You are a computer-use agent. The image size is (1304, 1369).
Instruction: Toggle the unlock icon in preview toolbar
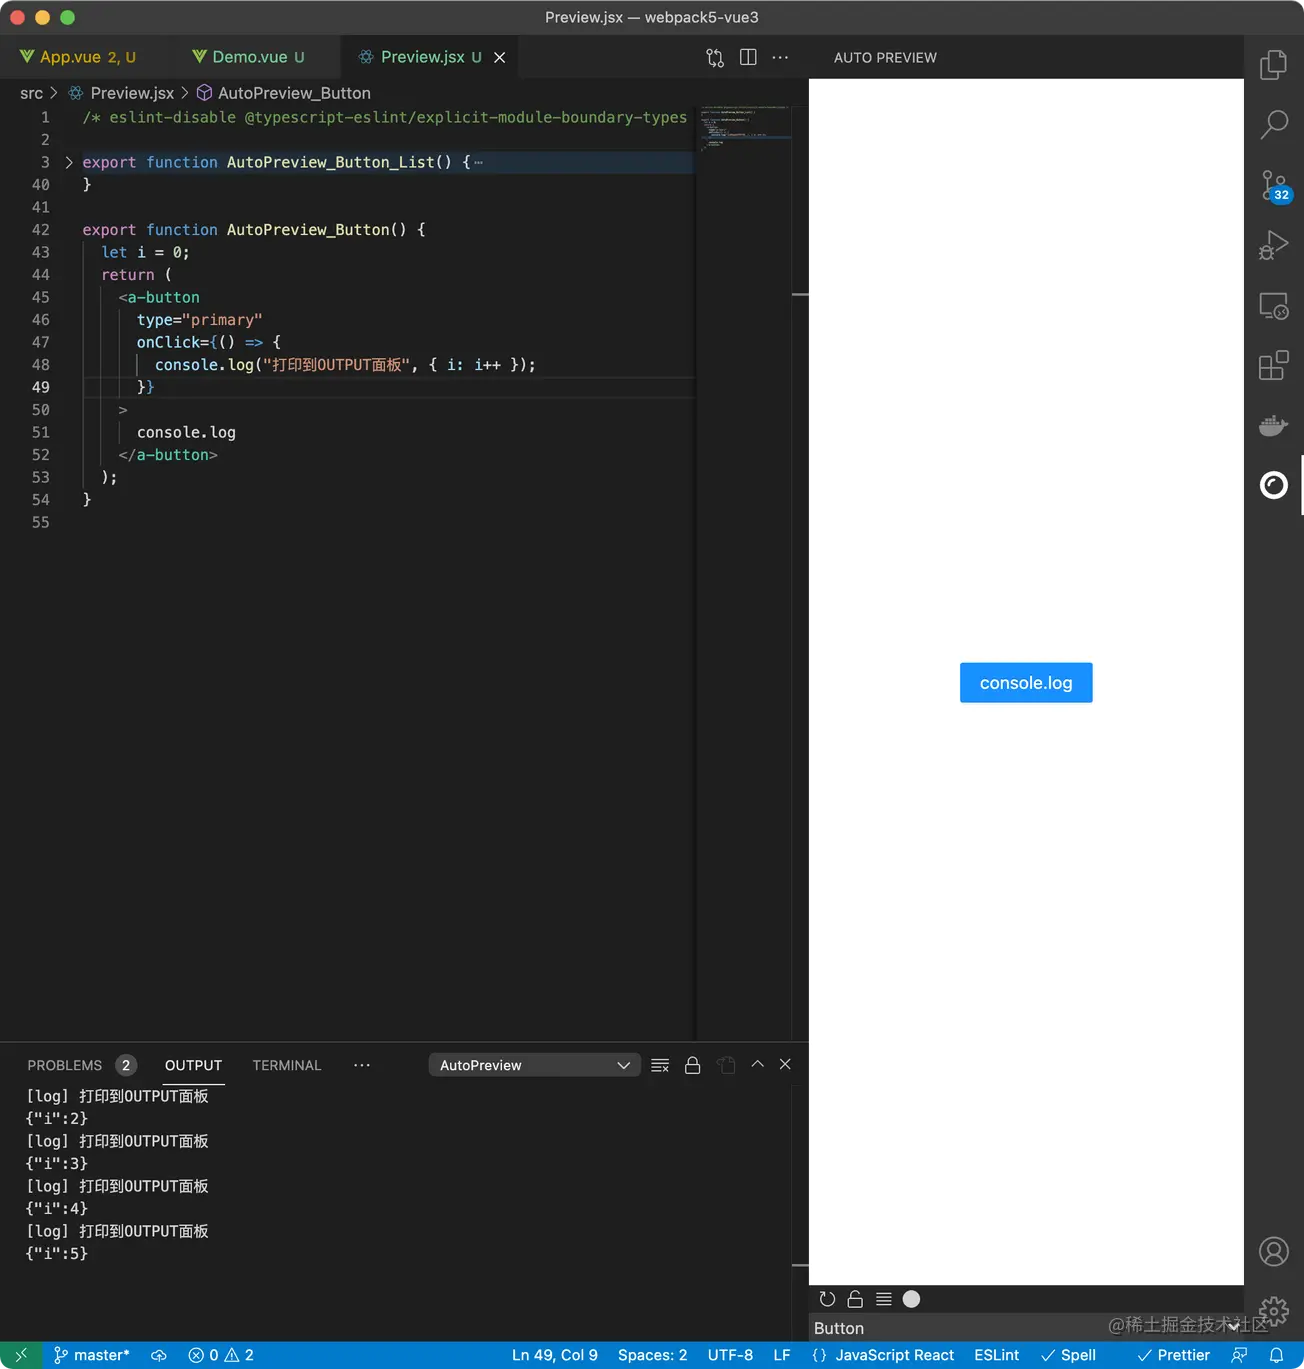pyautogui.click(x=855, y=1299)
